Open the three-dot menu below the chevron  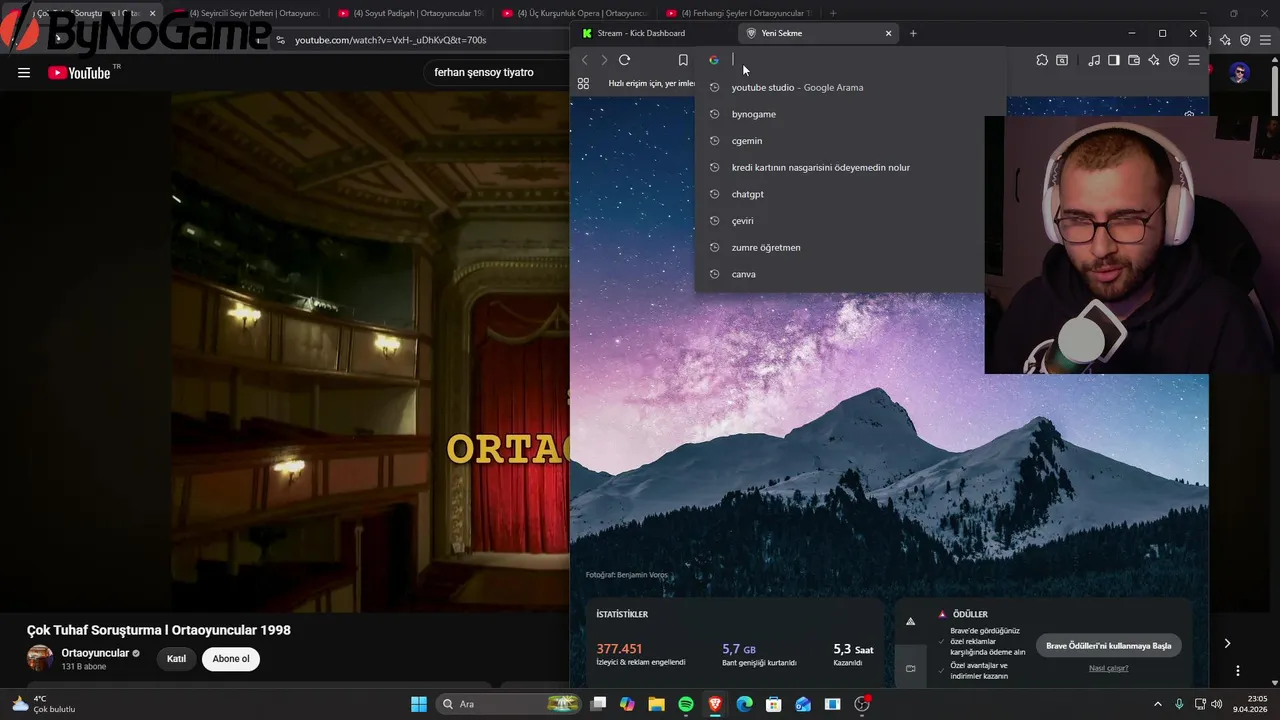(x=1238, y=670)
